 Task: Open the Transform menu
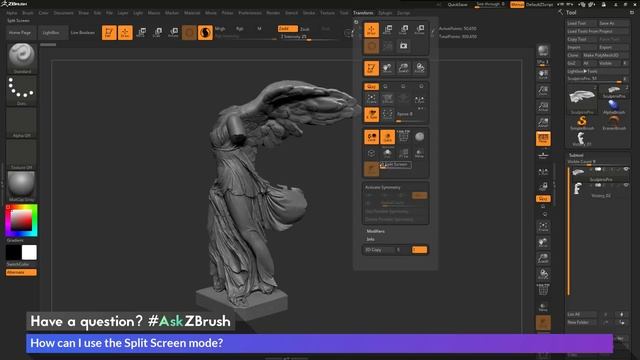pyautogui.click(x=363, y=13)
